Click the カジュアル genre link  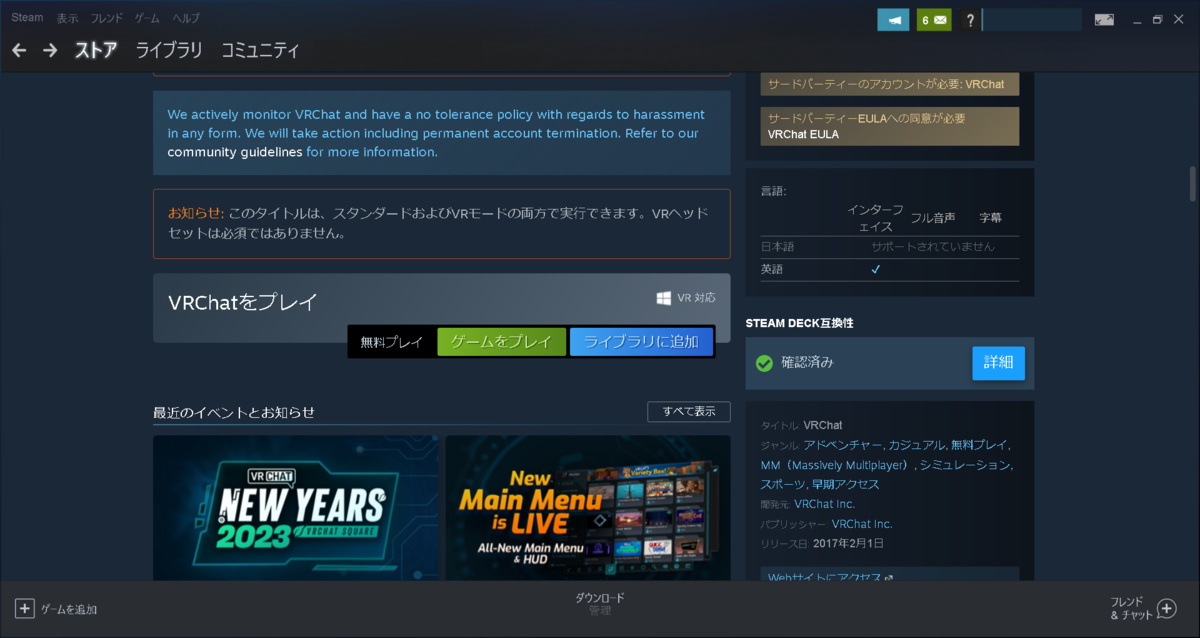point(915,445)
